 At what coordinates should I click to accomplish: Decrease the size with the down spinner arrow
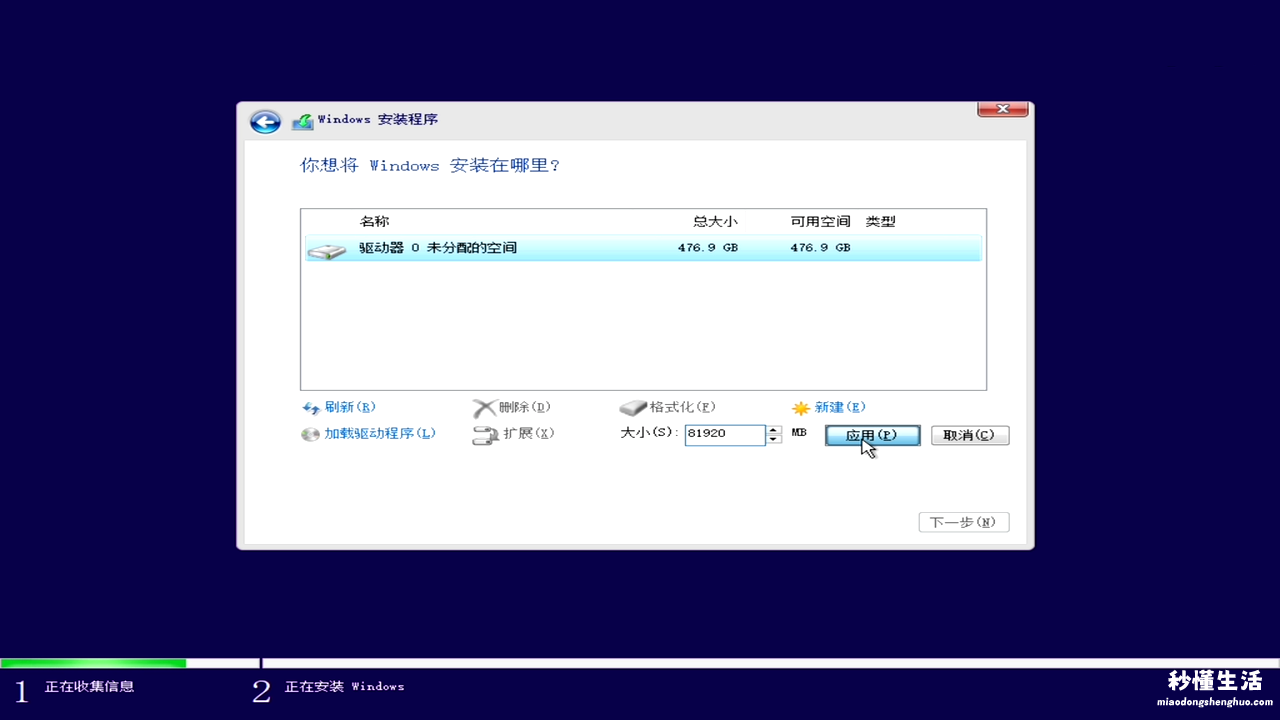(774, 440)
